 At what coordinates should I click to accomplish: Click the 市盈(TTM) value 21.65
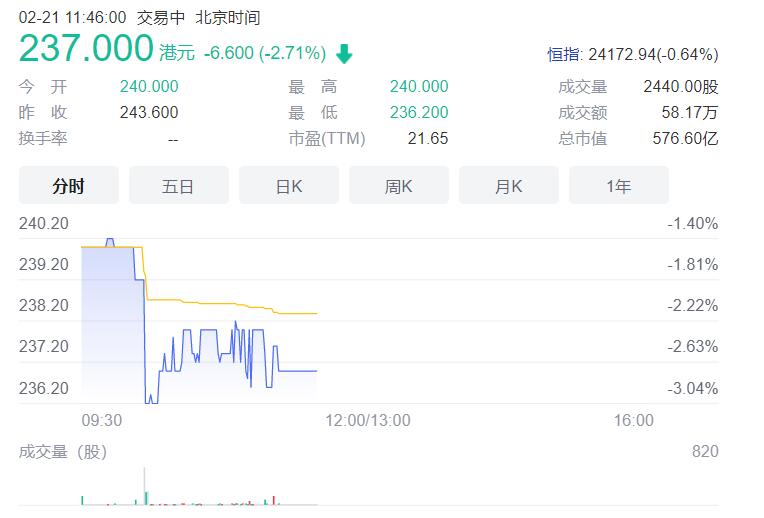coord(428,138)
